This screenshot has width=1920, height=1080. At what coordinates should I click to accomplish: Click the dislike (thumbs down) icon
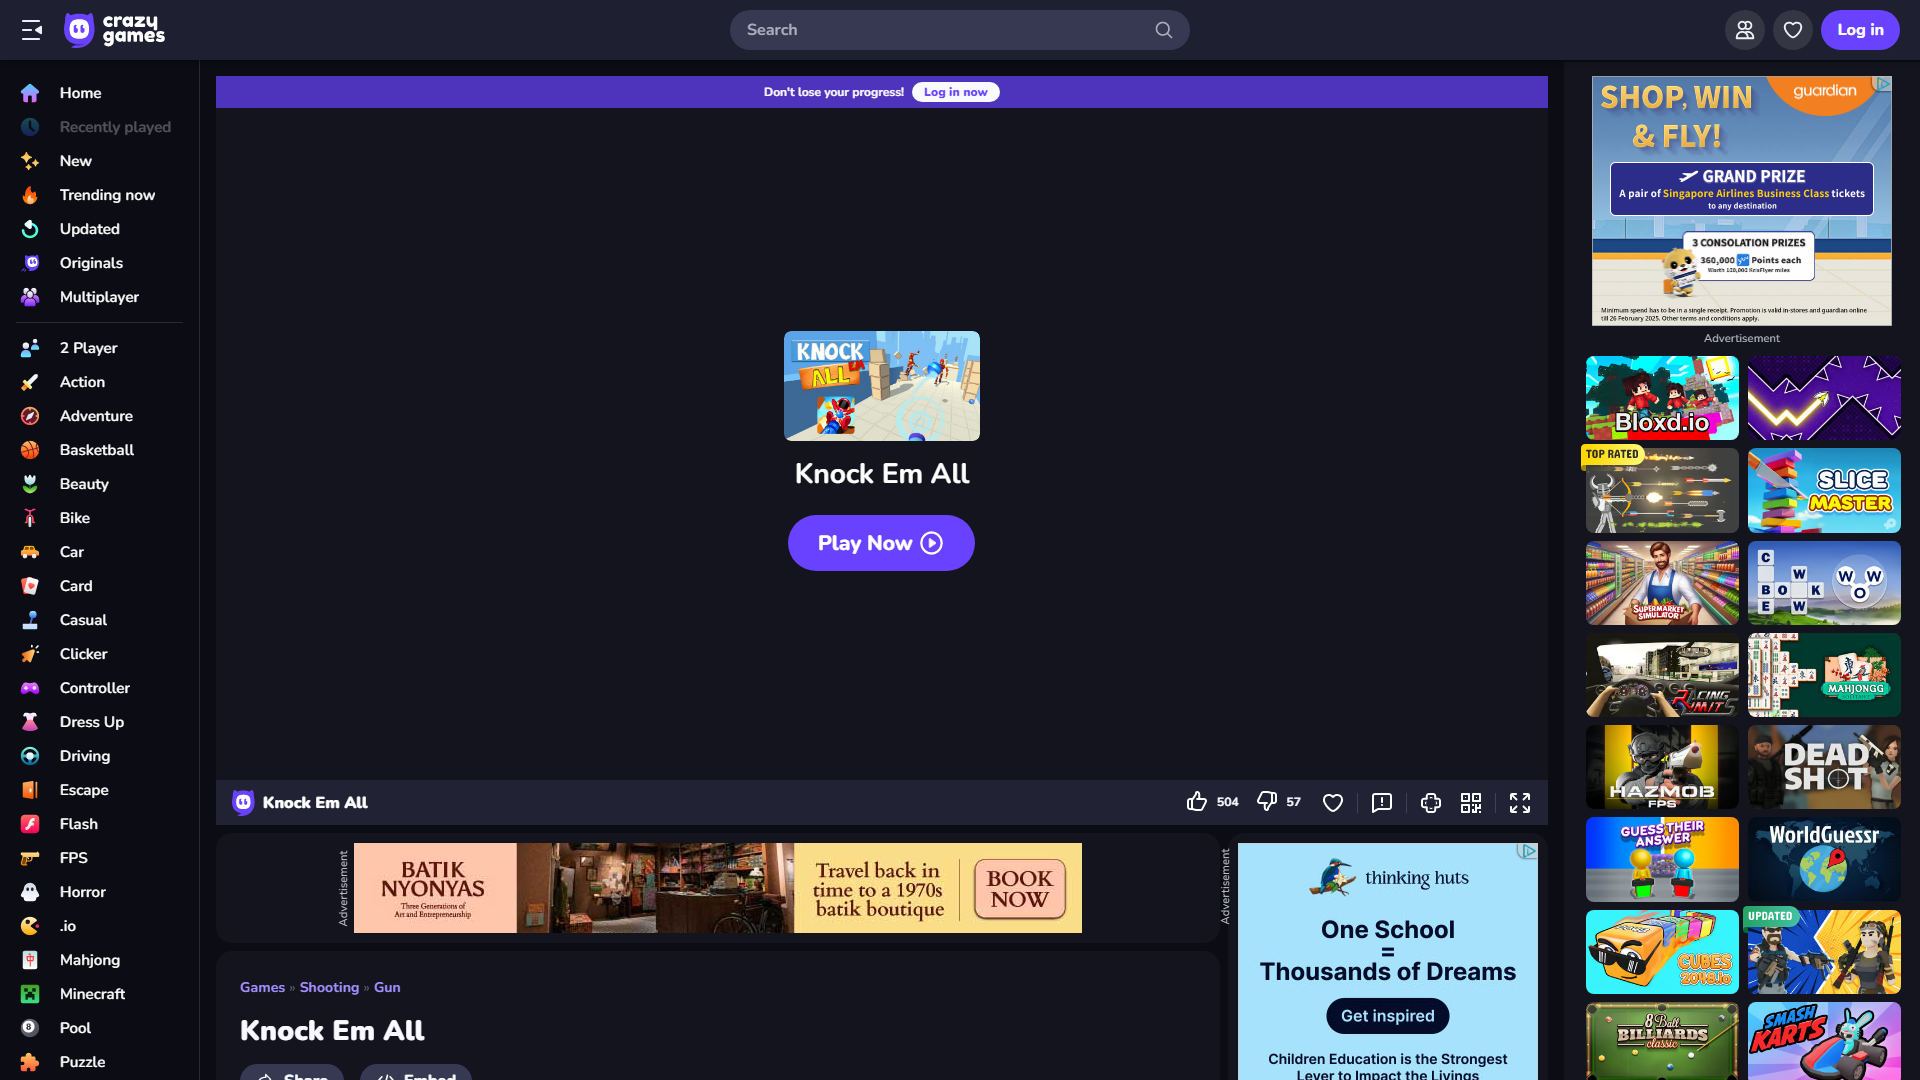[1266, 802]
